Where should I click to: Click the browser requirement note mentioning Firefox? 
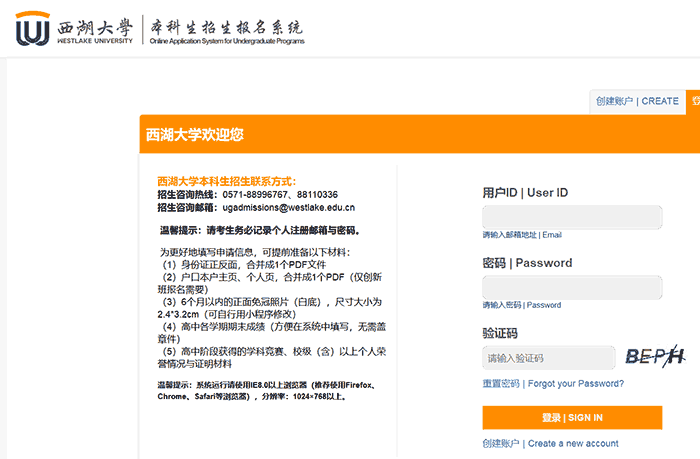267,391
